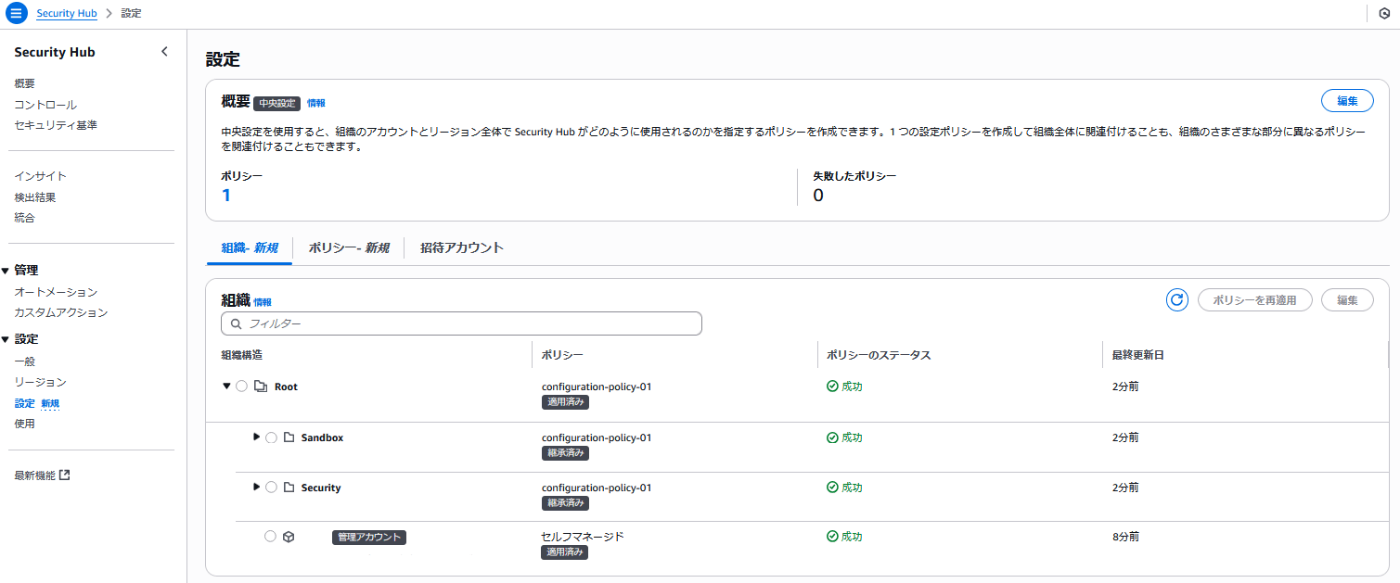The image size is (1400, 583).
Task: Click the account cube icon in 管理アカウント row
Action: tap(288, 537)
